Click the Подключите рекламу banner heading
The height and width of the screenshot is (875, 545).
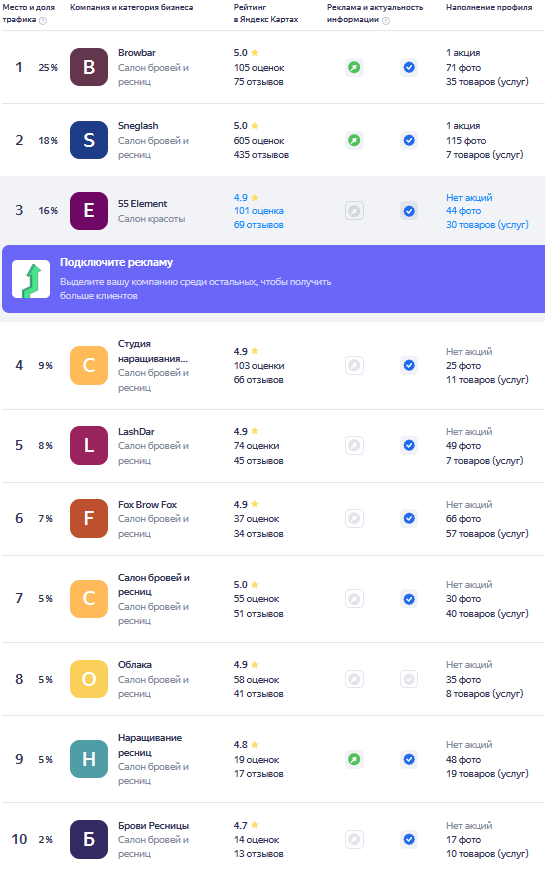[x=117, y=262]
